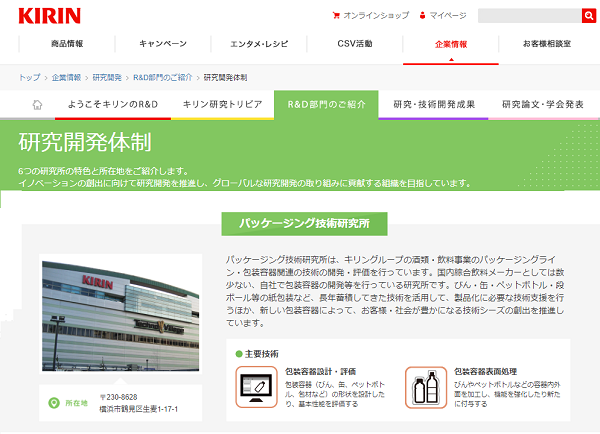Click the home icon in R&D tabs
Viewport: 600px width, 434px height.
pyautogui.click(x=38, y=104)
